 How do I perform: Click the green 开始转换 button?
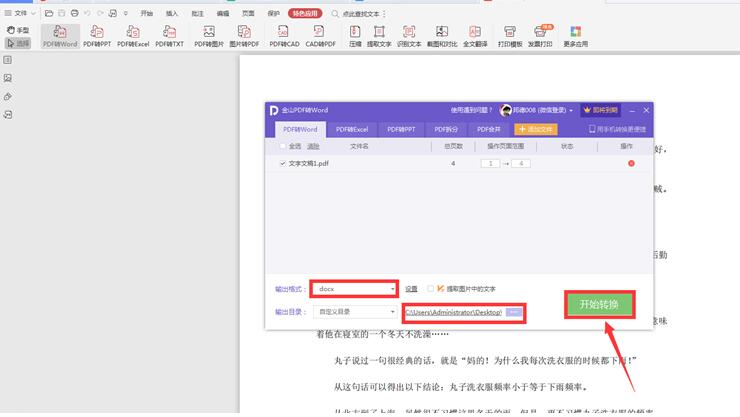pos(599,305)
